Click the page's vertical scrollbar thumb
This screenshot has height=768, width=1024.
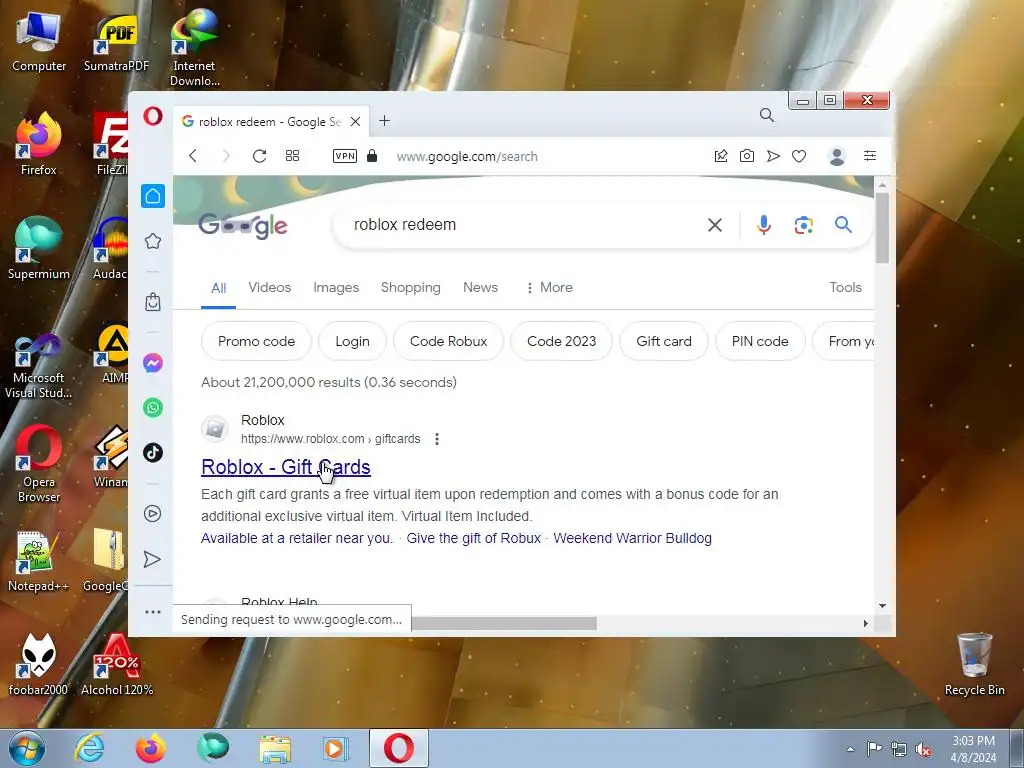click(x=882, y=228)
